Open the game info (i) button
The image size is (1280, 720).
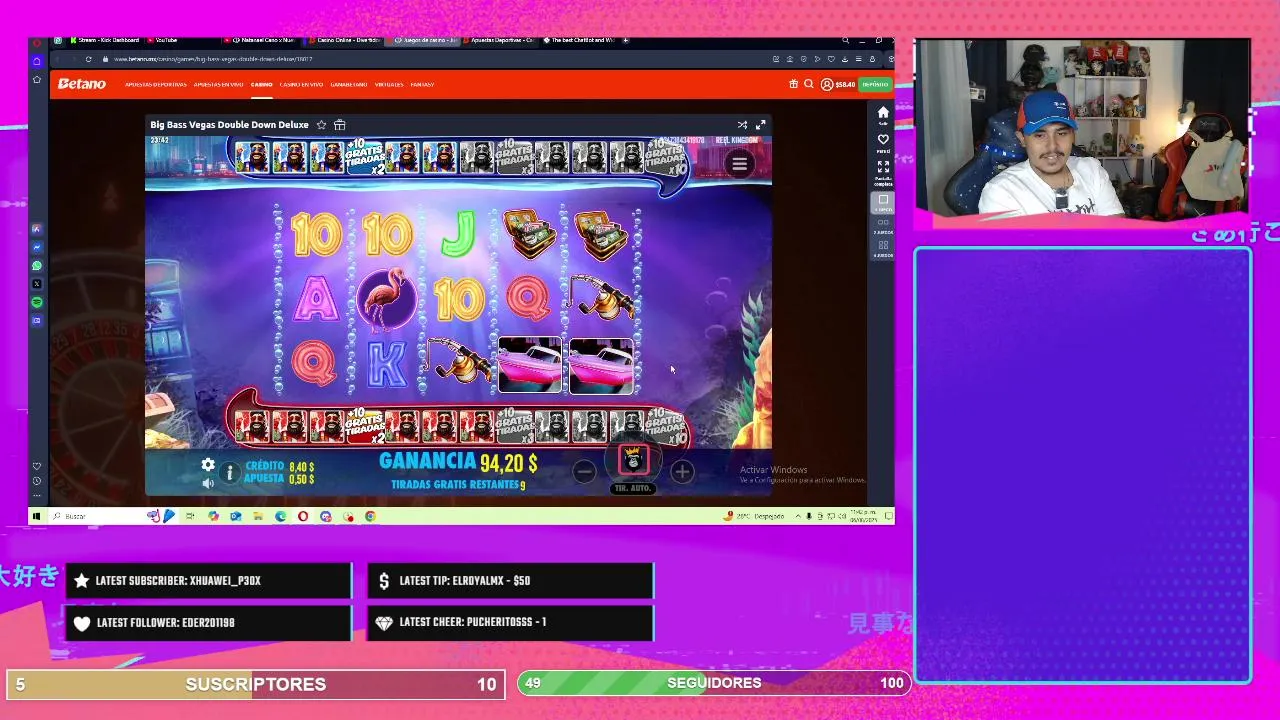point(230,473)
